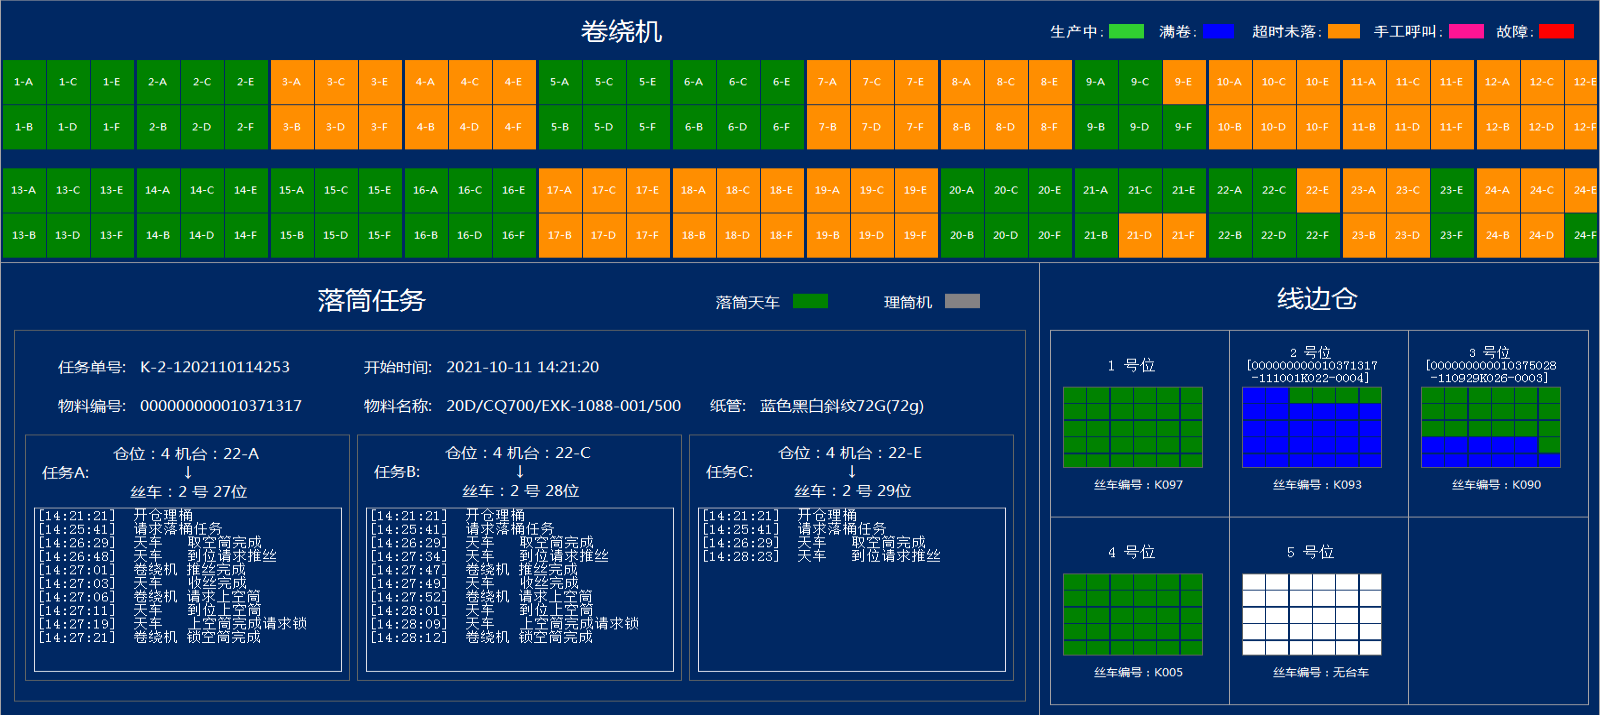Click the pink 手工呼叫 legend swatch
This screenshot has width=1600, height=715.
pyautogui.click(x=1467, y=31)
